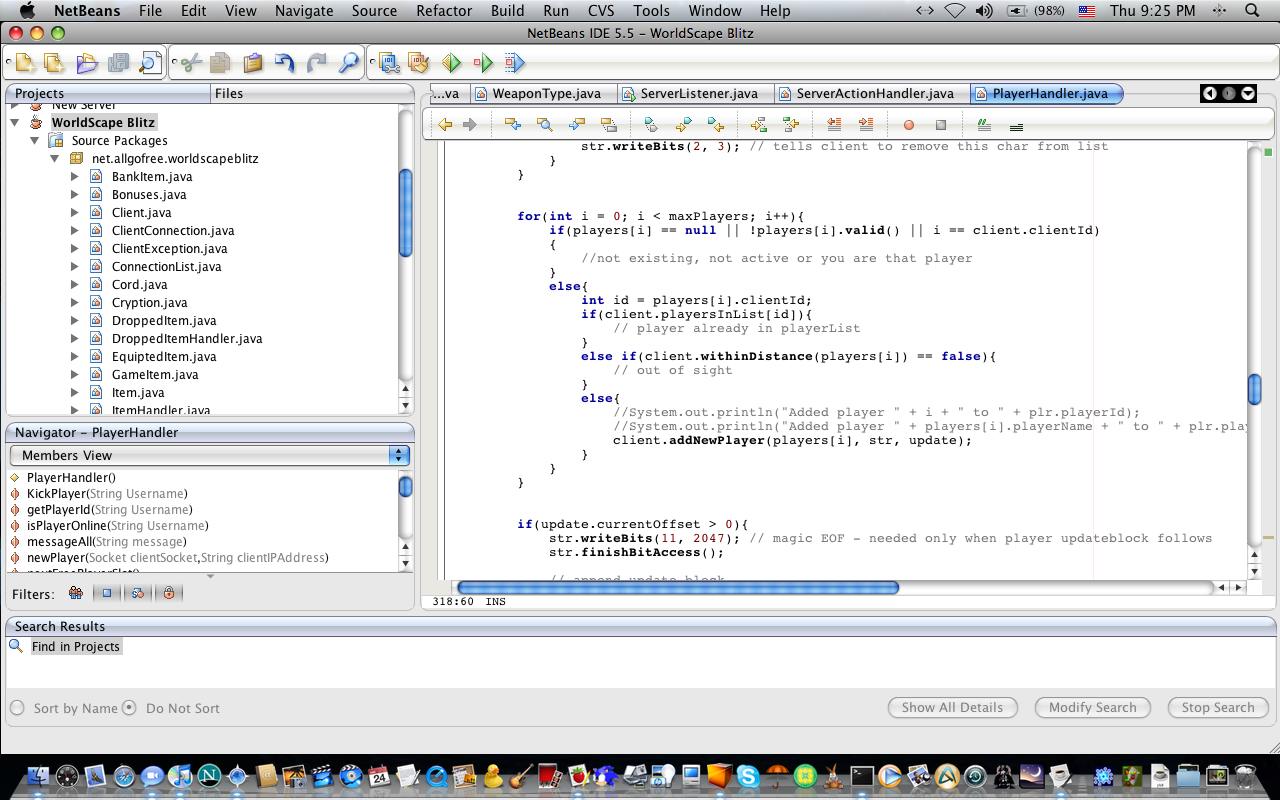Expand the ConnectionList.java node
Screen dimensions: 1280x800
point(75,266)
